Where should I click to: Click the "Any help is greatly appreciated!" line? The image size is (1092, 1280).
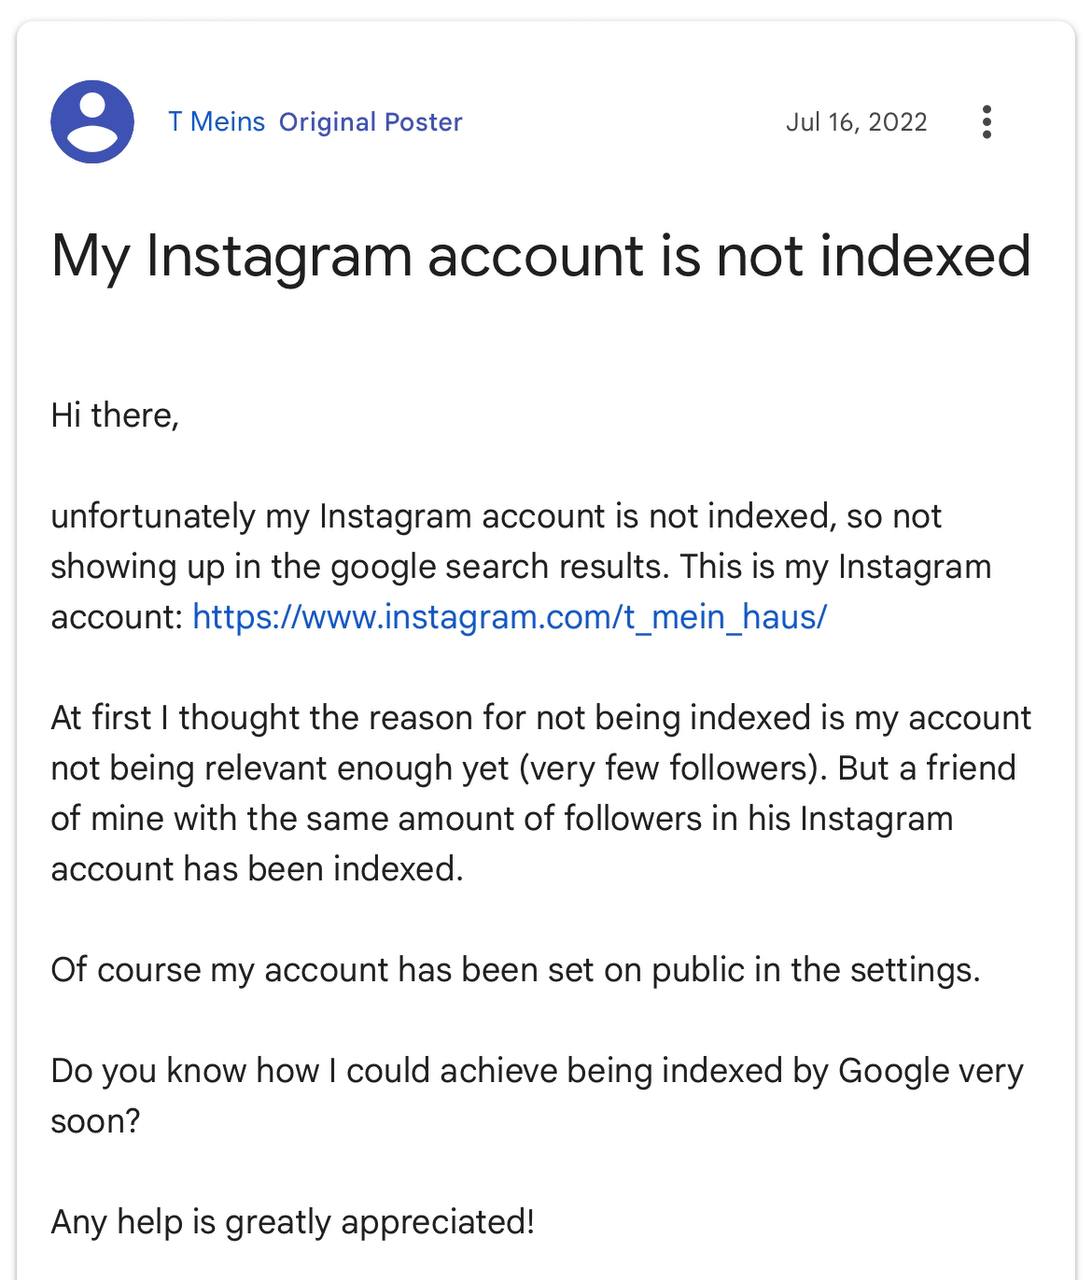tap(292, 1221)
